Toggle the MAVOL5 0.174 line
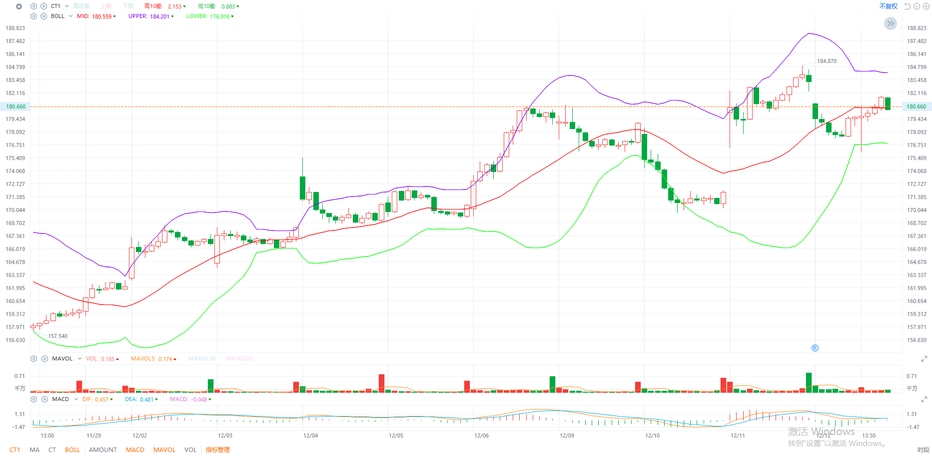Image resolution: width=932 pixels, height=459 pixels. 153,359
